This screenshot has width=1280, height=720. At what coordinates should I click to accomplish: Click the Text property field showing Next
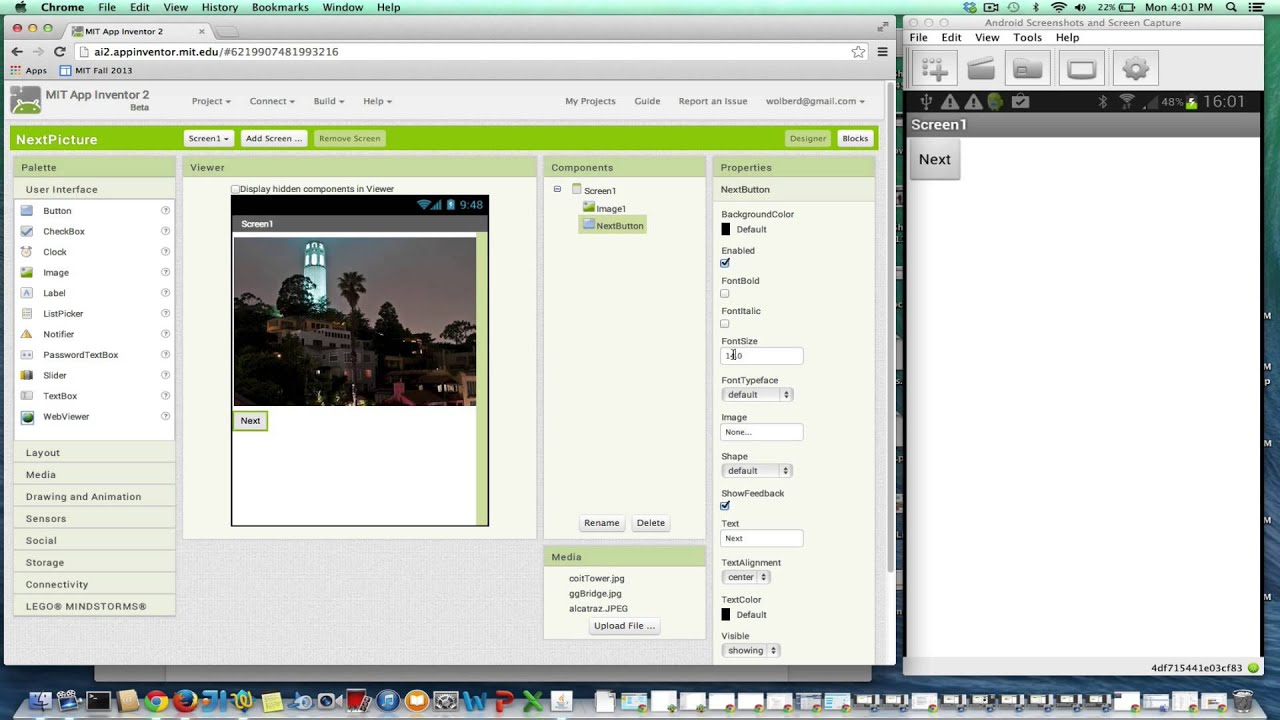(x=761, y=538)
